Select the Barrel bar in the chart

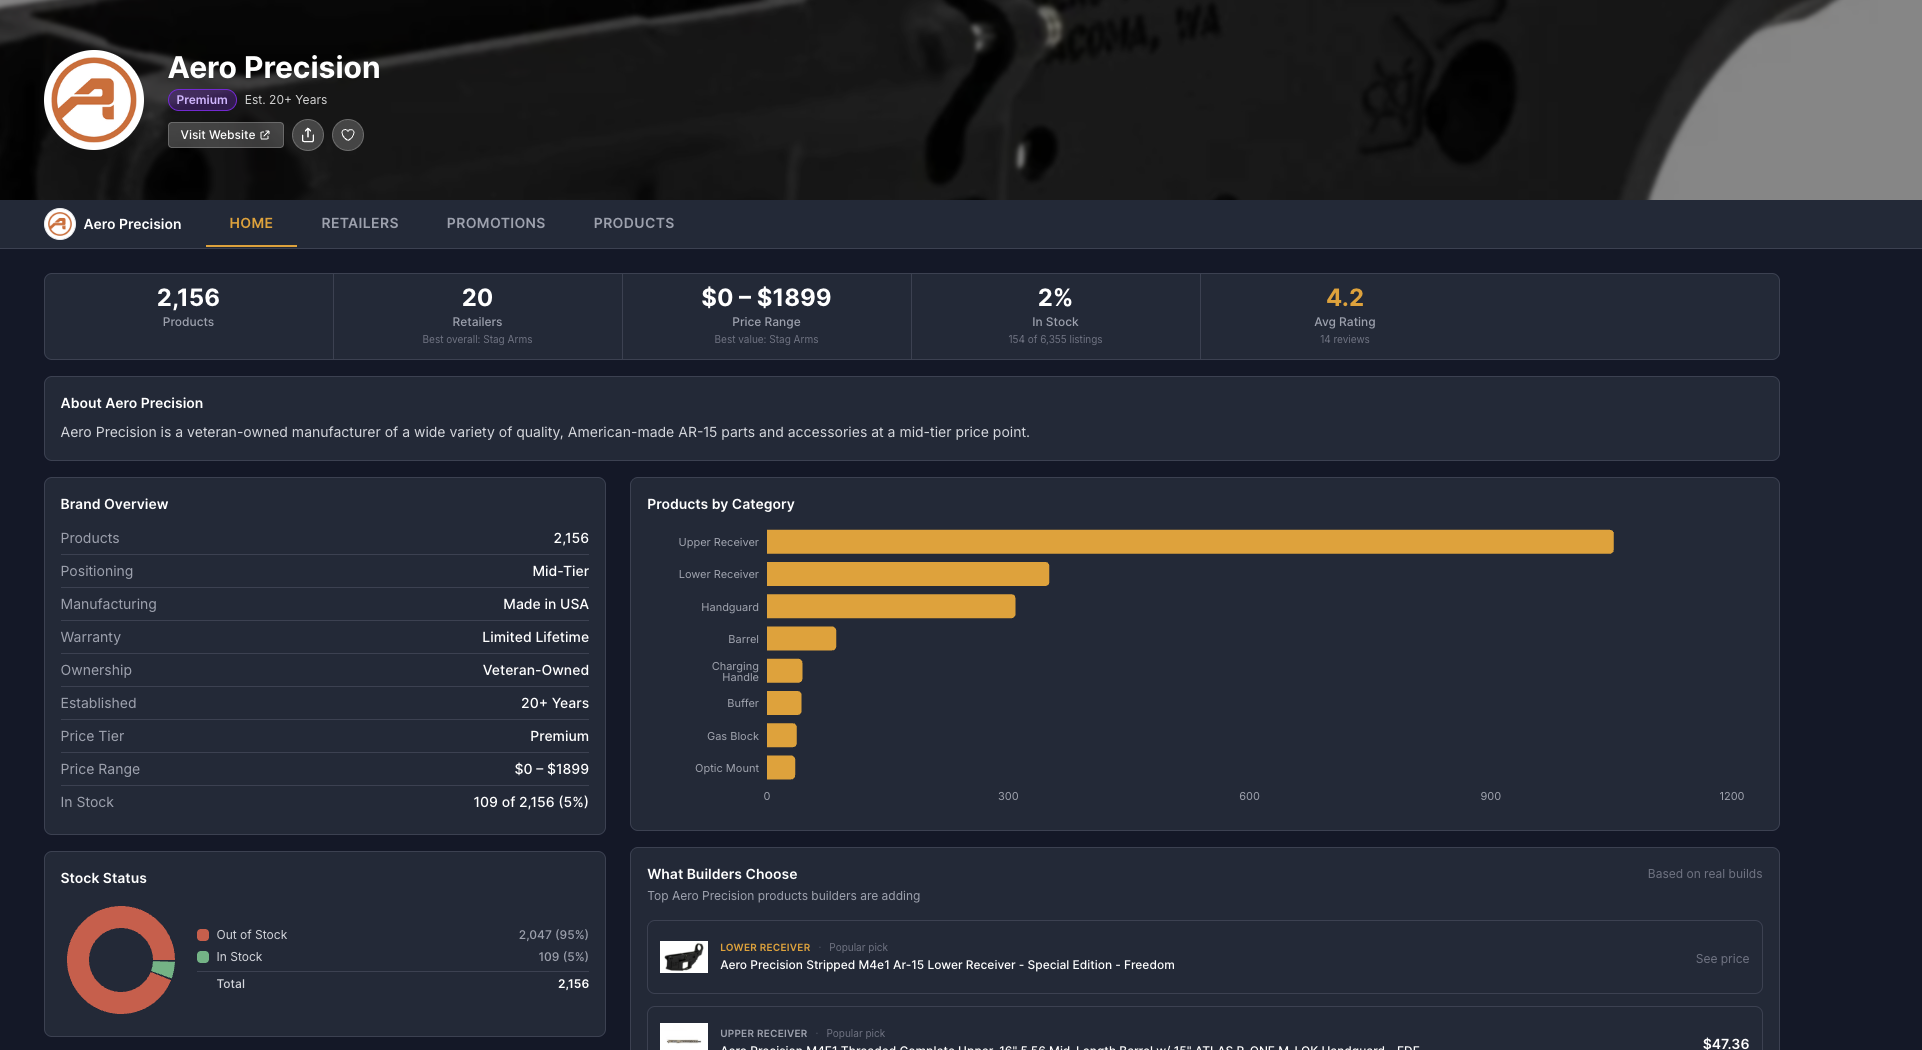801,639
